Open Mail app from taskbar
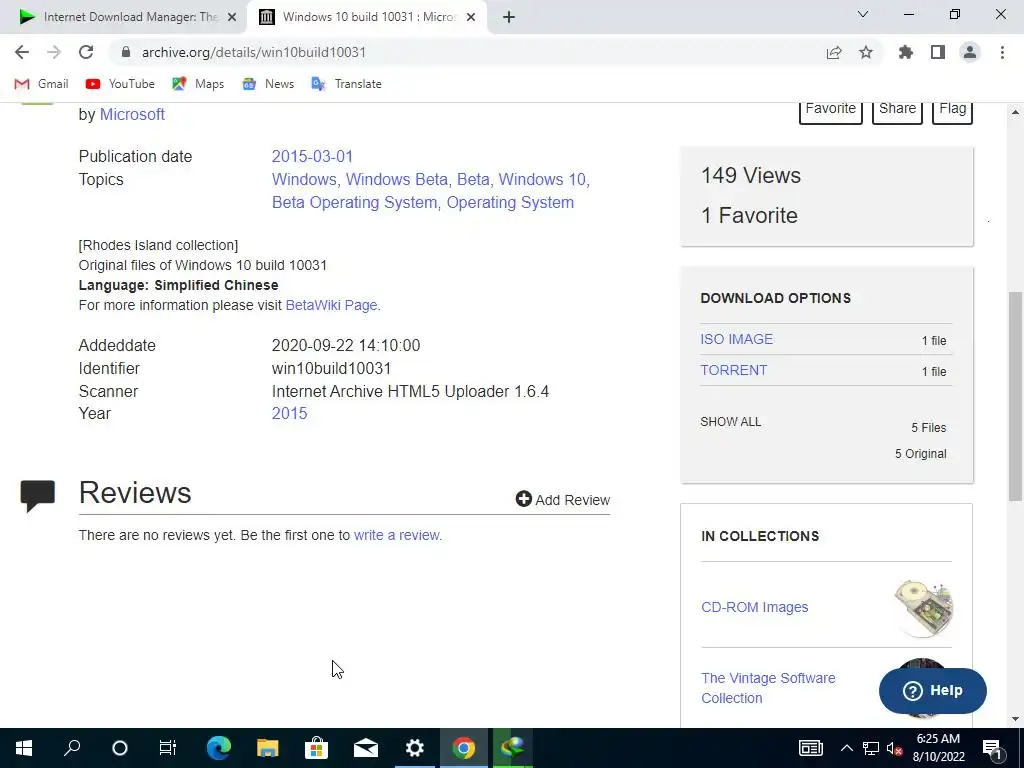This screenshot has height=768, width=1024. (x=366, y=748)
